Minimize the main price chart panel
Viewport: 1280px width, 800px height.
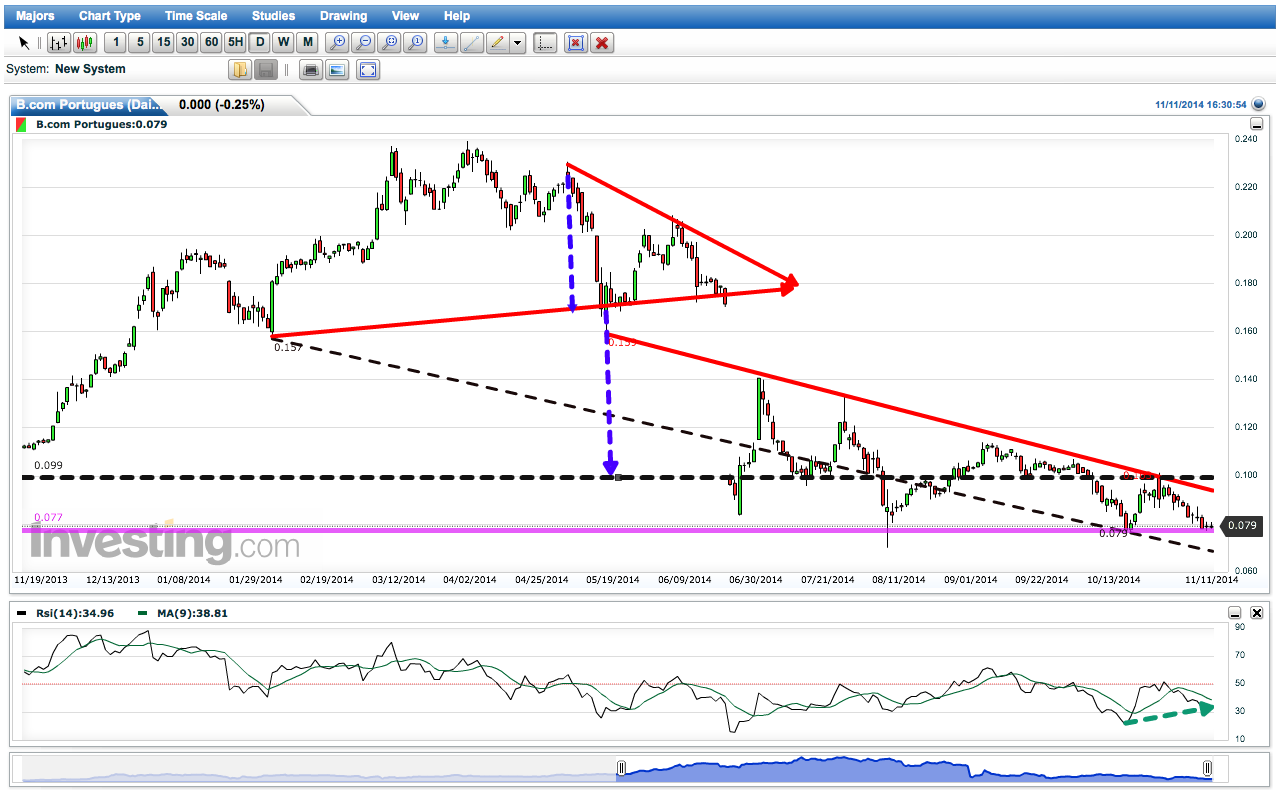point(1256,123)
